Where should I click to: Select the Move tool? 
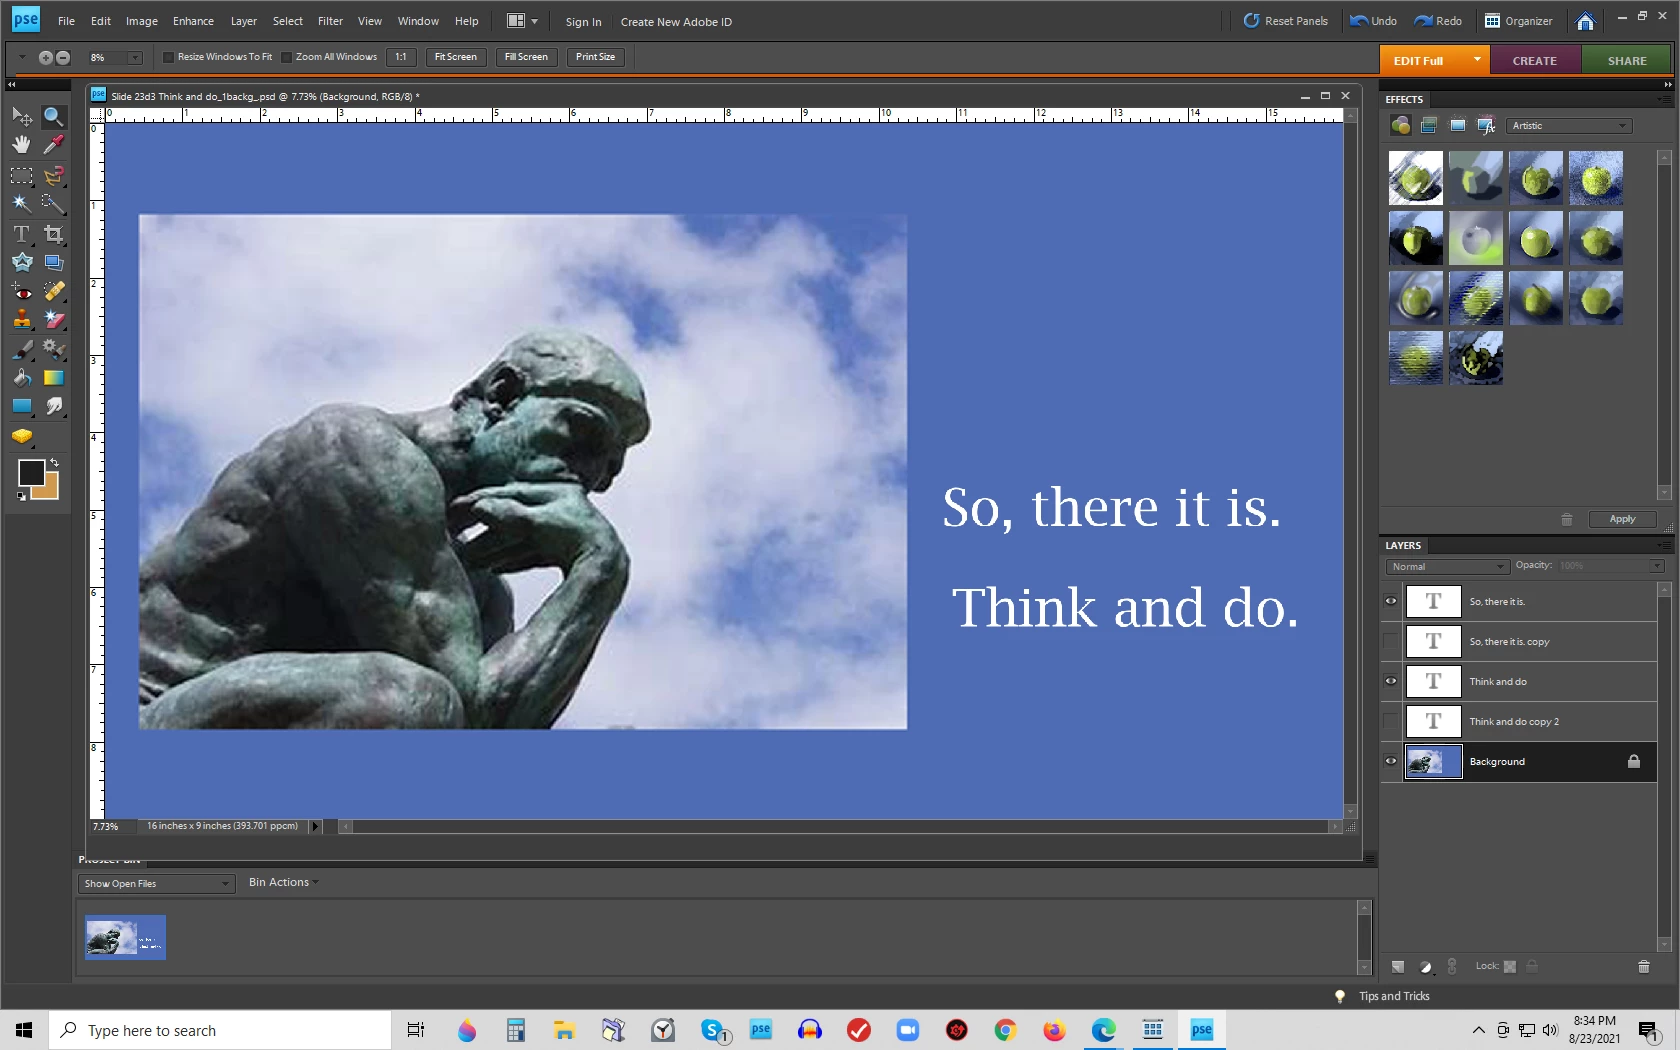click(x=21, y=117)
